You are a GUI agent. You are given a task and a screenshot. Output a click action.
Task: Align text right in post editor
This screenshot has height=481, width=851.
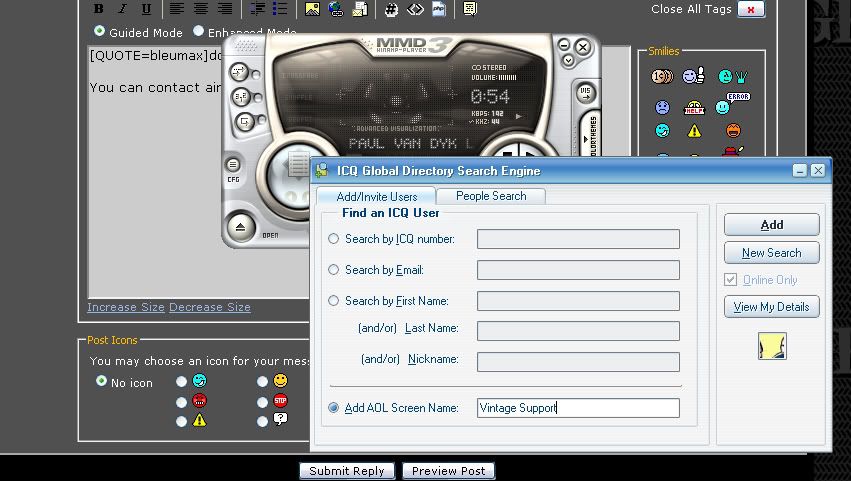tap(225, 9)
